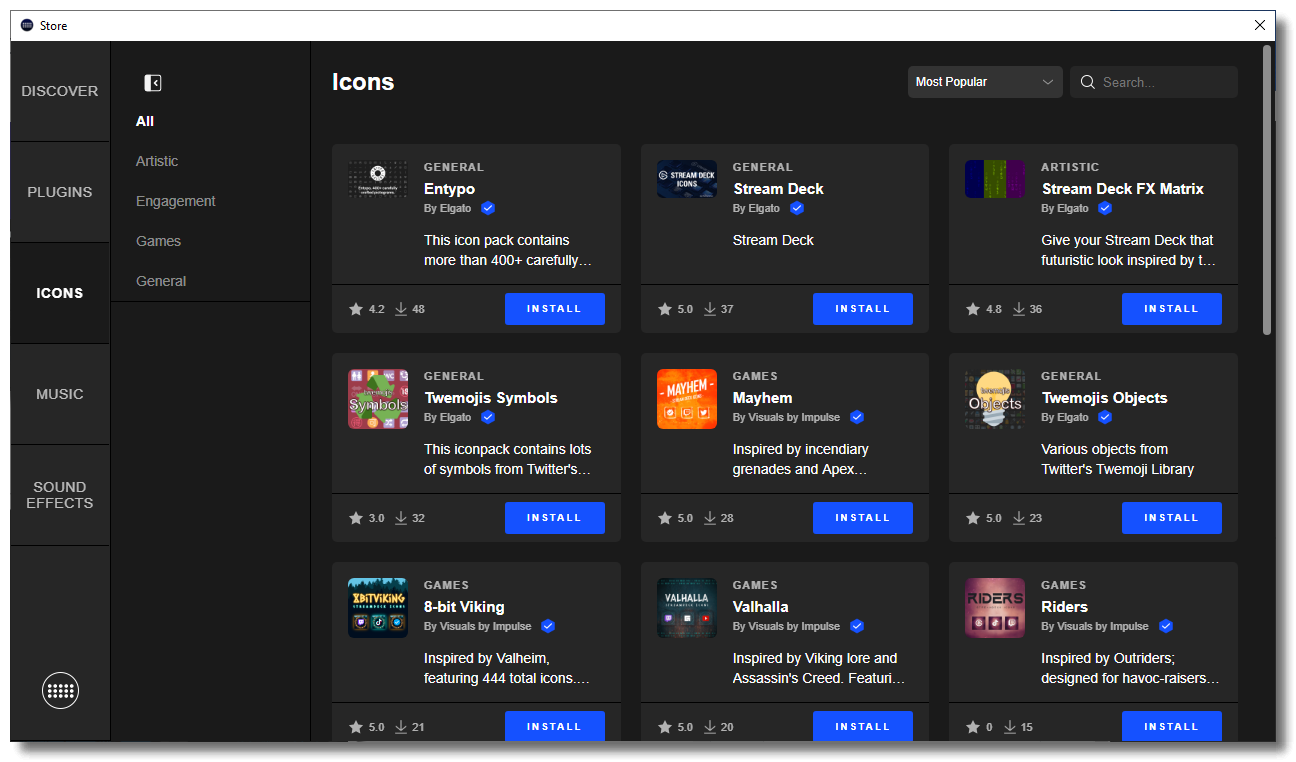
Task: Select the Icons tab
Action: pos(60,293)
